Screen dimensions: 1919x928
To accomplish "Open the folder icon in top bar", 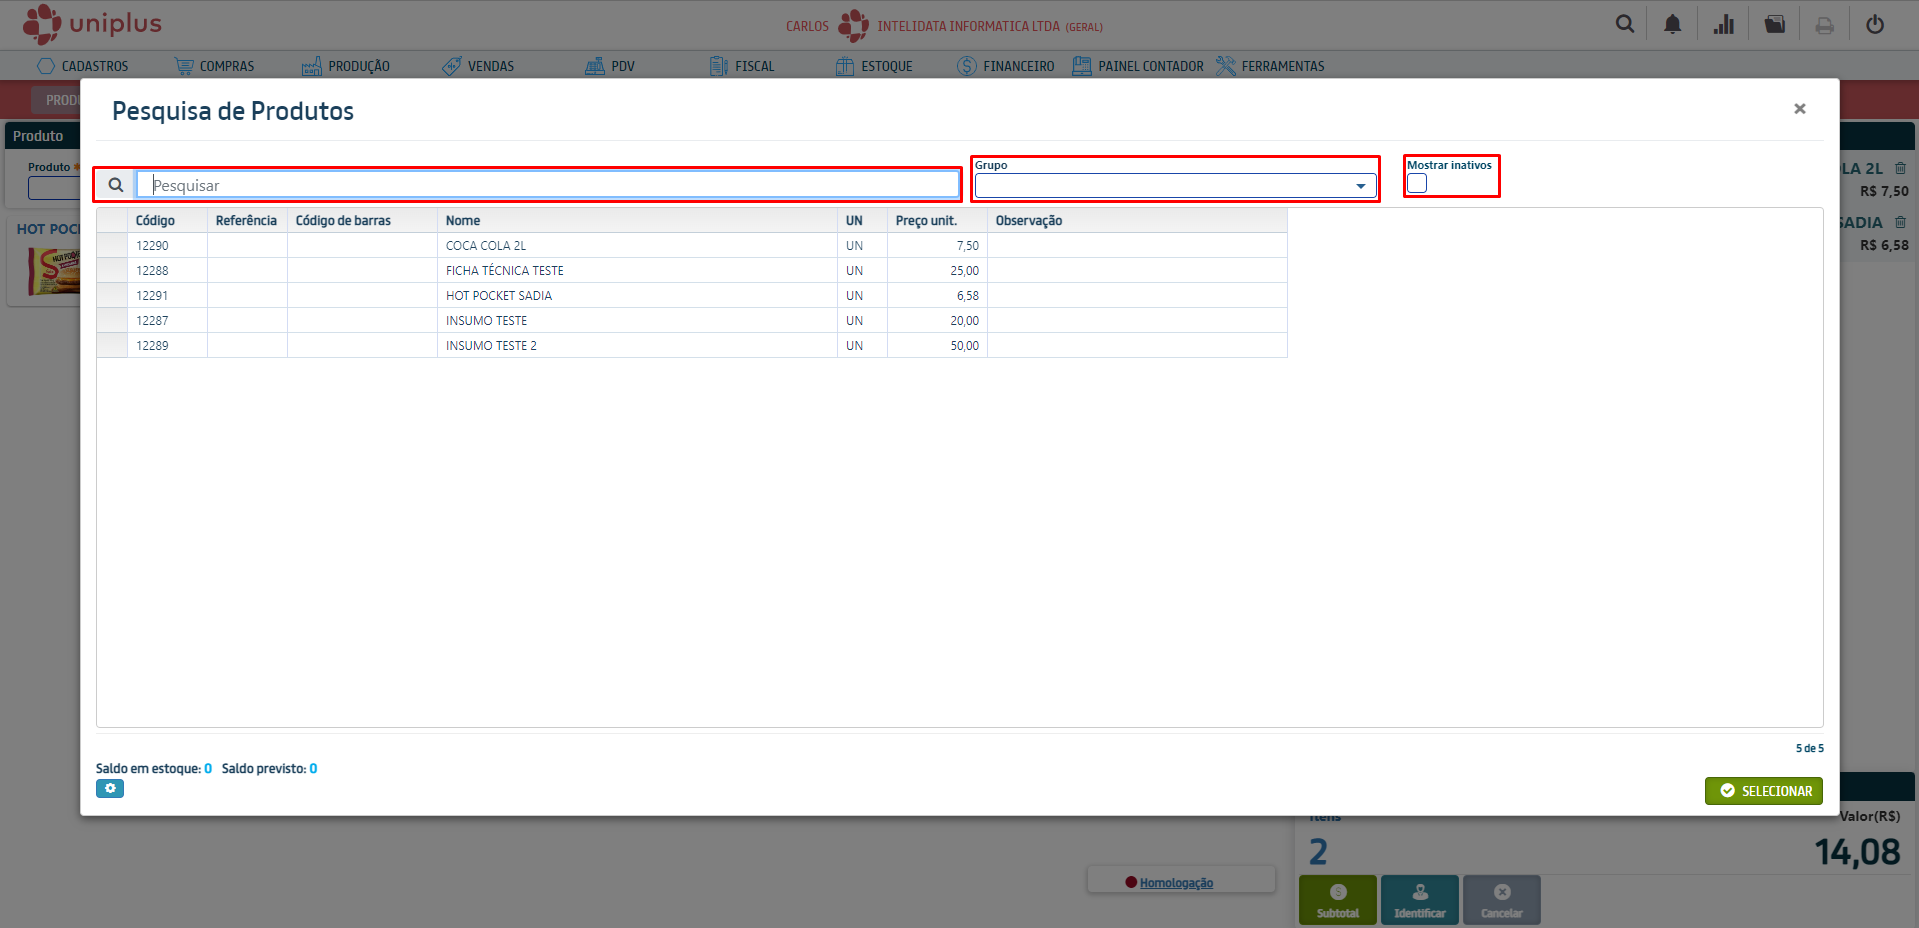I will coord(1774,25).
